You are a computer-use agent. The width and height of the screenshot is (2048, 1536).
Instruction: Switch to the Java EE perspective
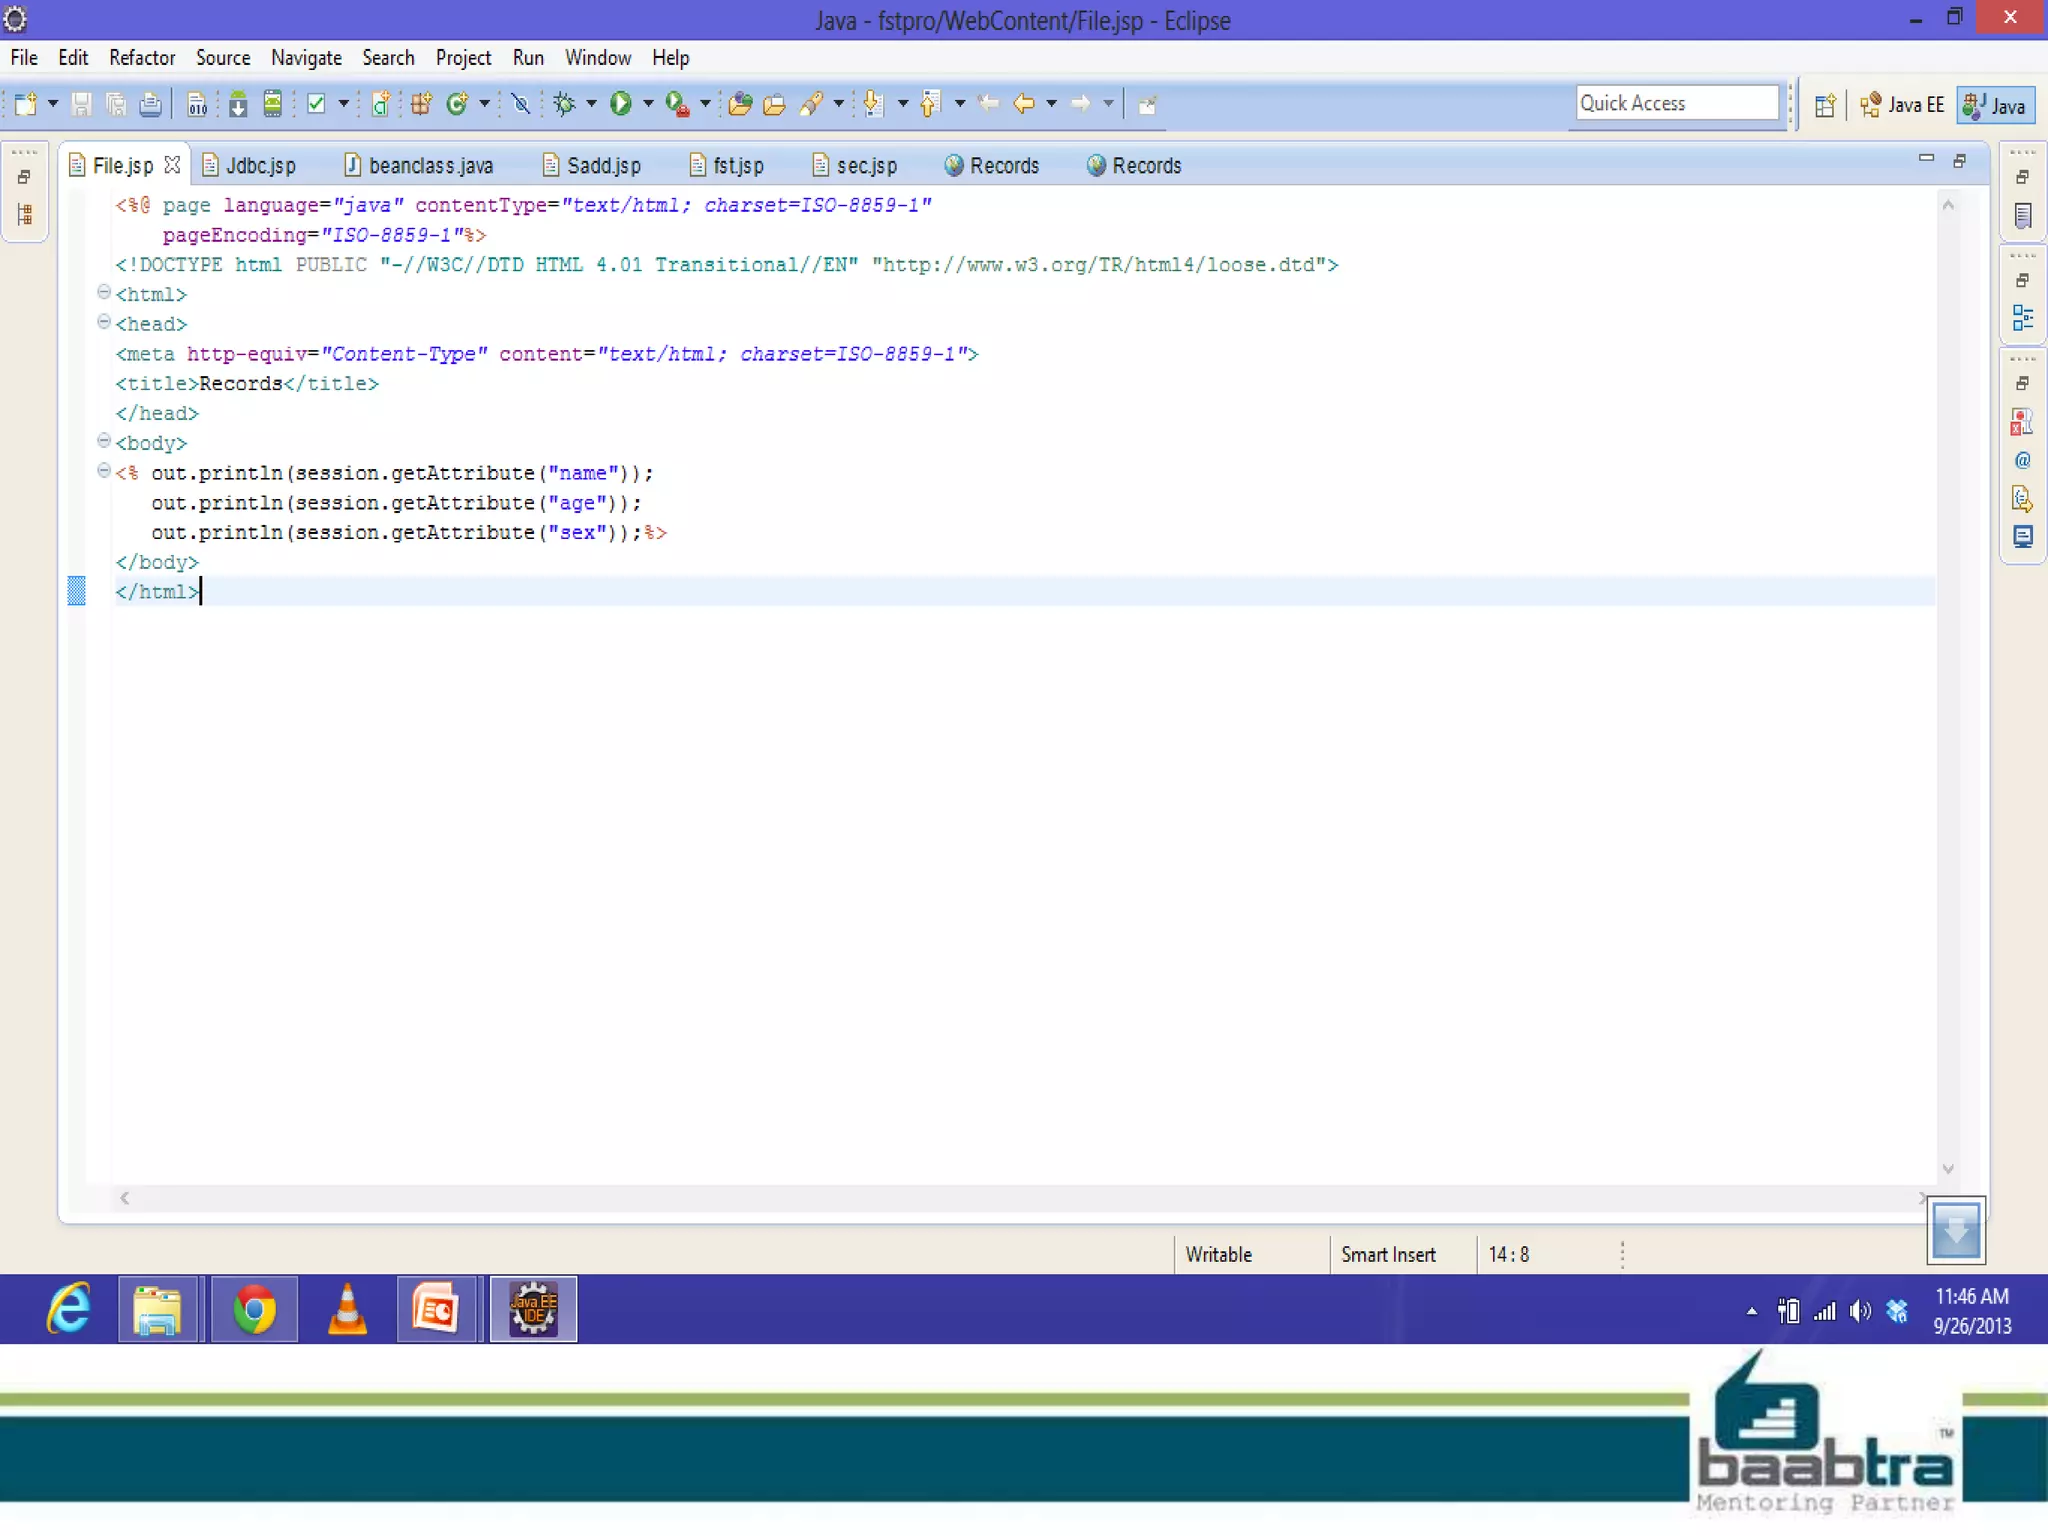tap(1902, 105)
